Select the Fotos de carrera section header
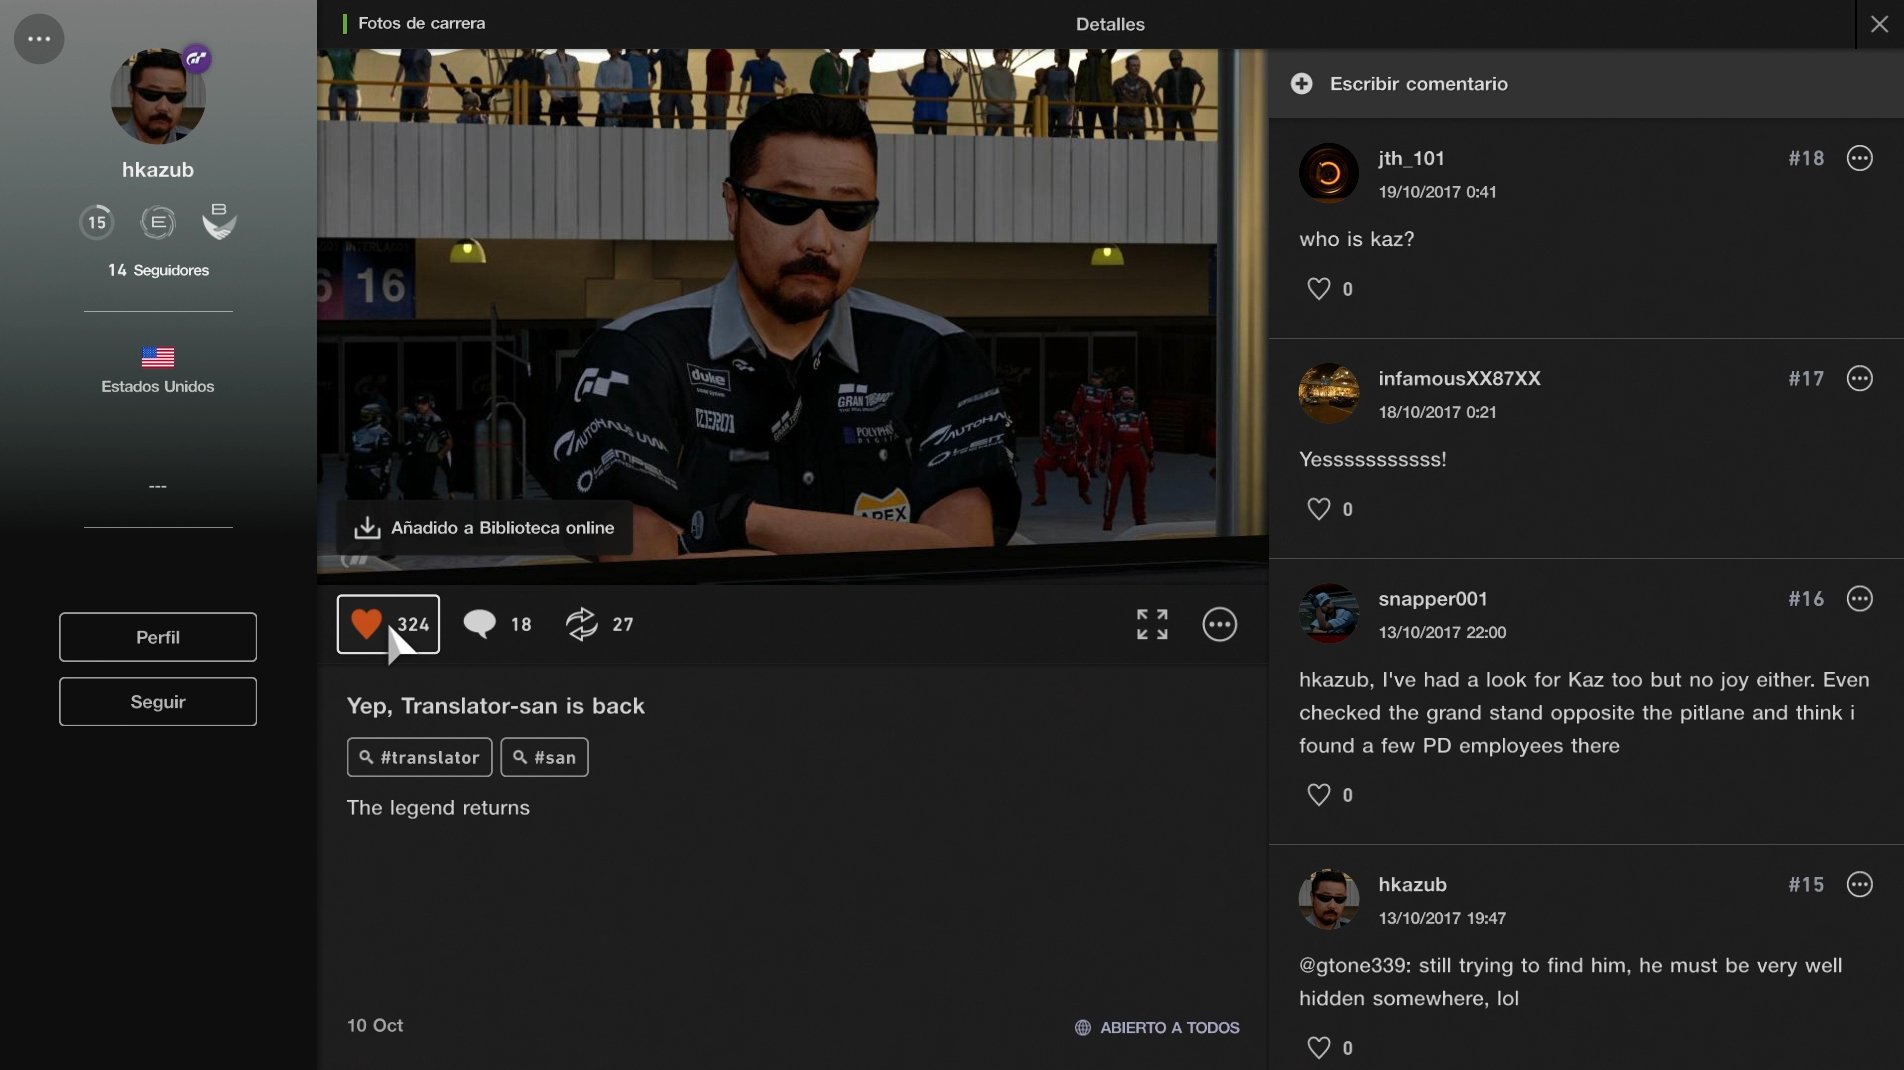 click(420, 23)
